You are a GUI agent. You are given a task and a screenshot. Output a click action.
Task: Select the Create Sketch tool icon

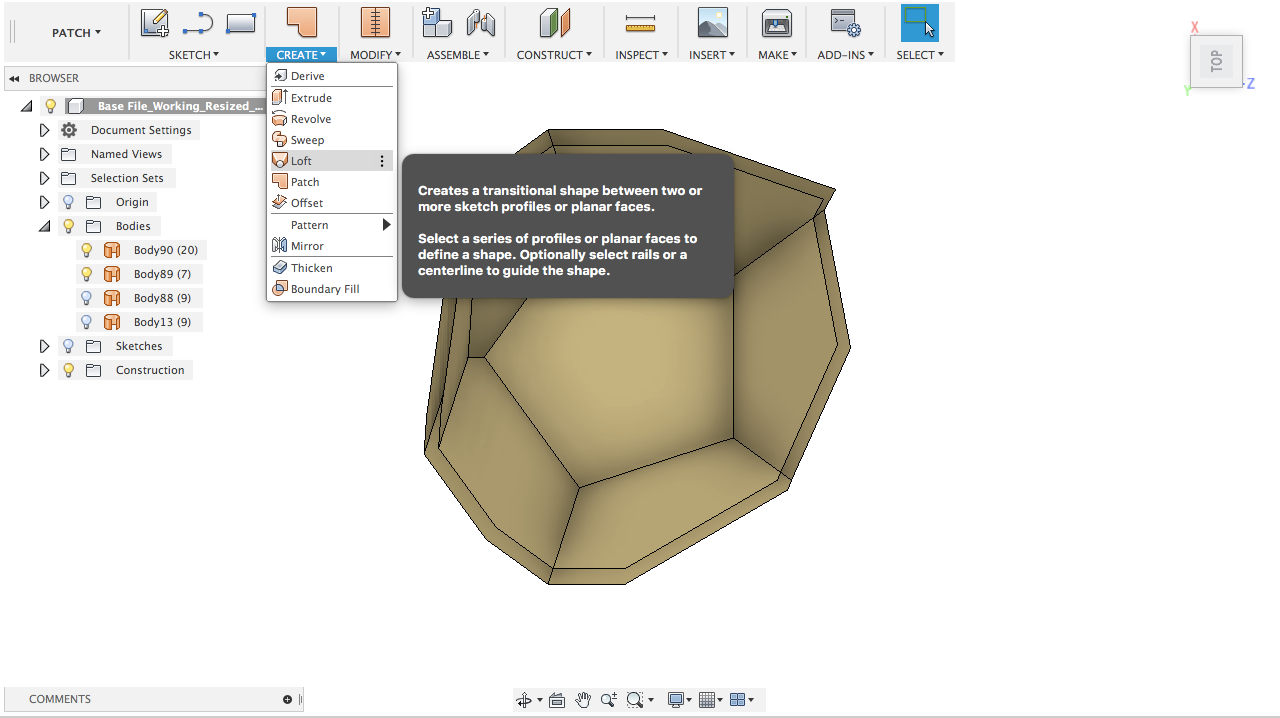[154, 23]
